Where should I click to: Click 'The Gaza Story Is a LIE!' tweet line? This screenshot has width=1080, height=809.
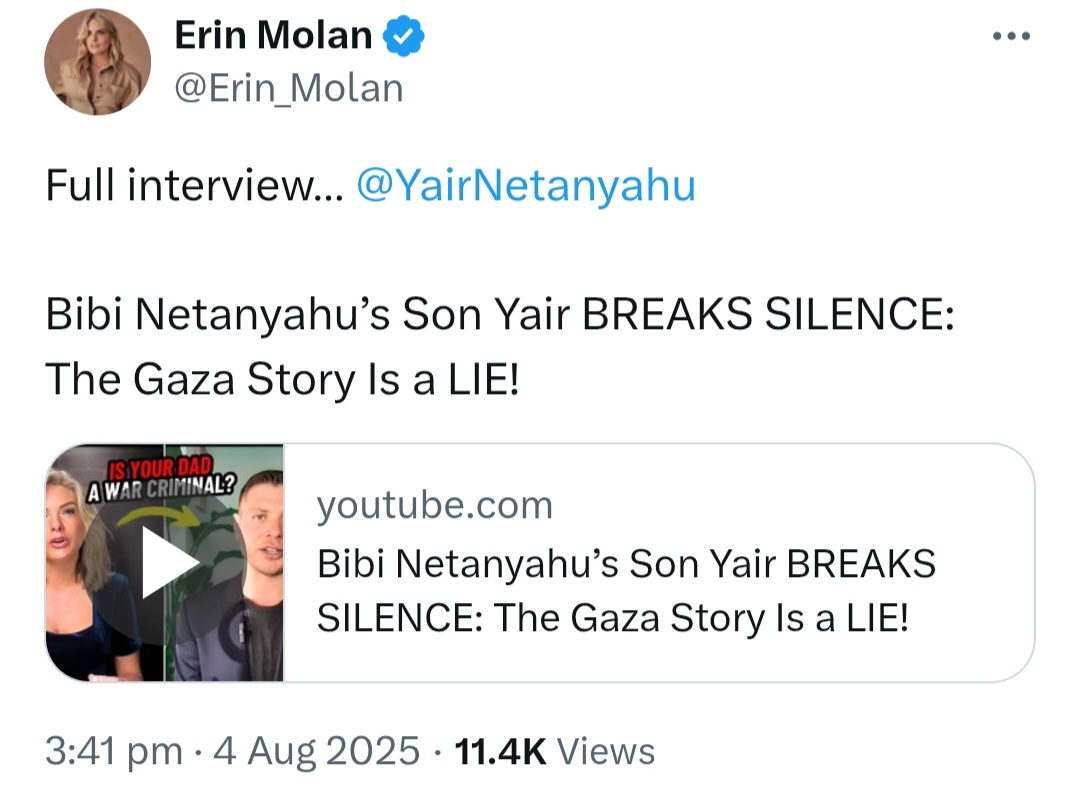tap(282, 378)
